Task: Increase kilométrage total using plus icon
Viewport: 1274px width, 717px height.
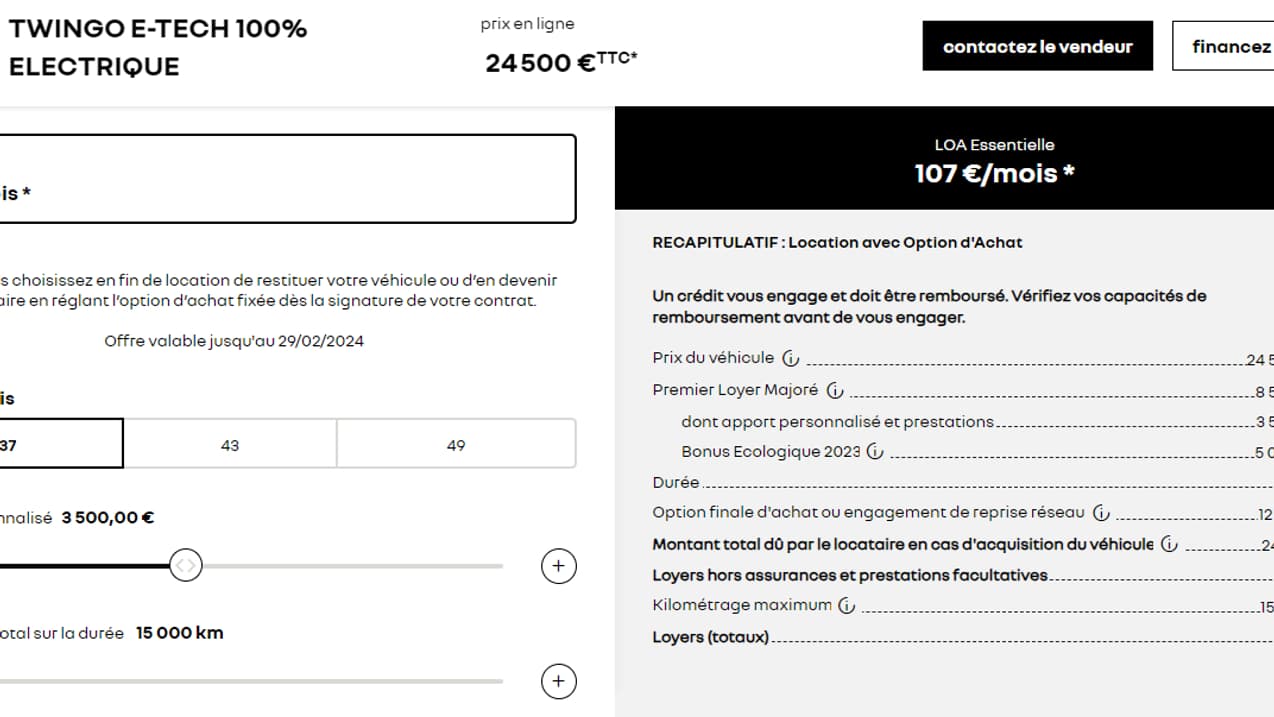Action: point(557,681)
